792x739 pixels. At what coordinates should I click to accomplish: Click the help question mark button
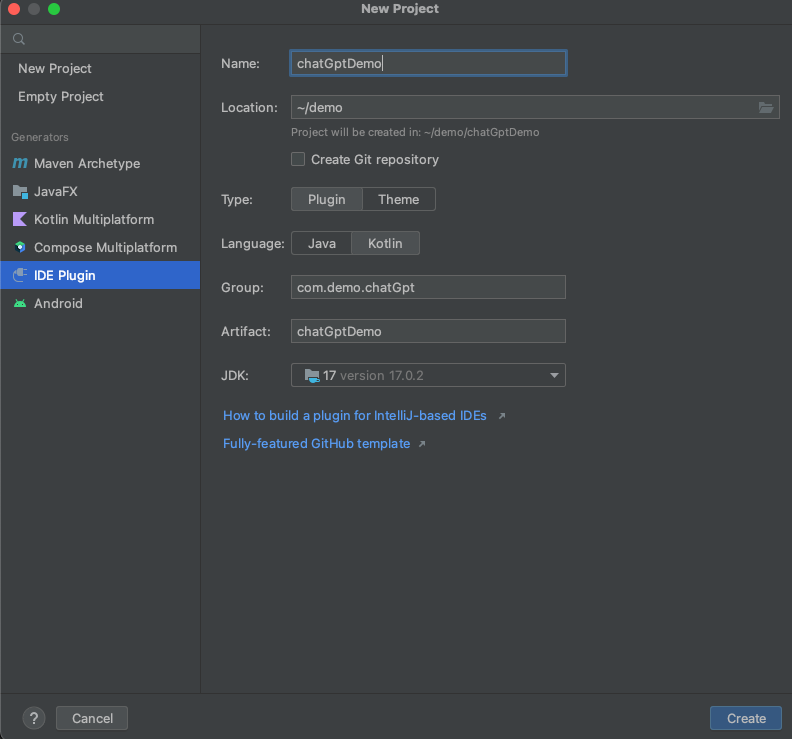[x=34, y=718]
